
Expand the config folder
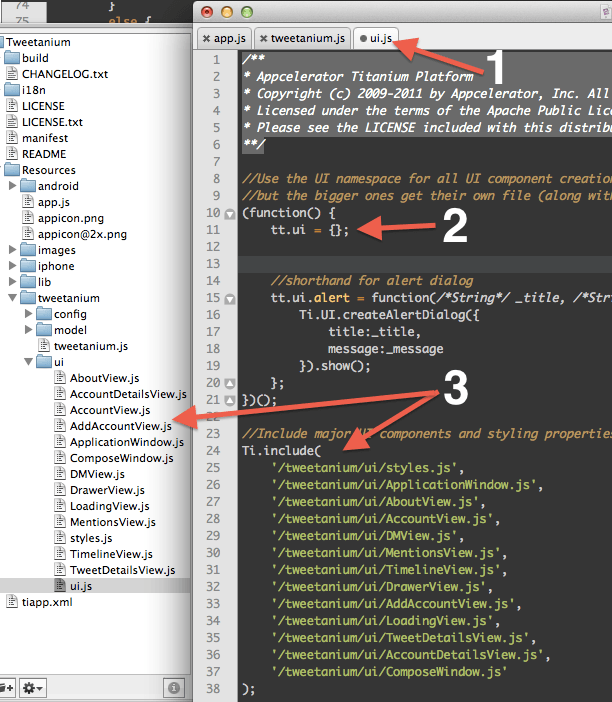point(29,313)
